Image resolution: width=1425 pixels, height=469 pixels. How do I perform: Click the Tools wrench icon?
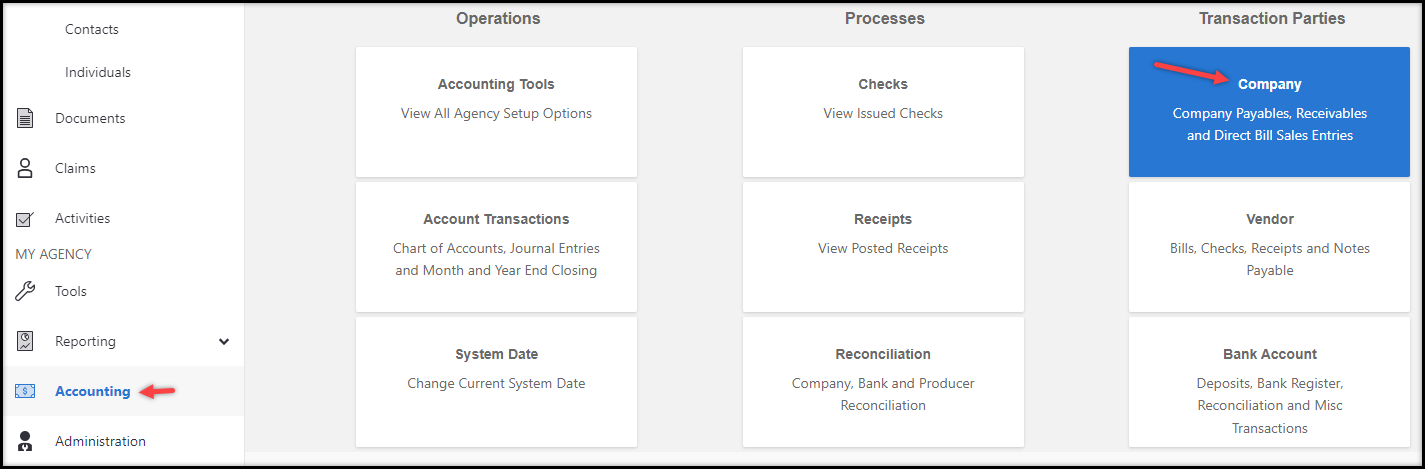point(26,291)
